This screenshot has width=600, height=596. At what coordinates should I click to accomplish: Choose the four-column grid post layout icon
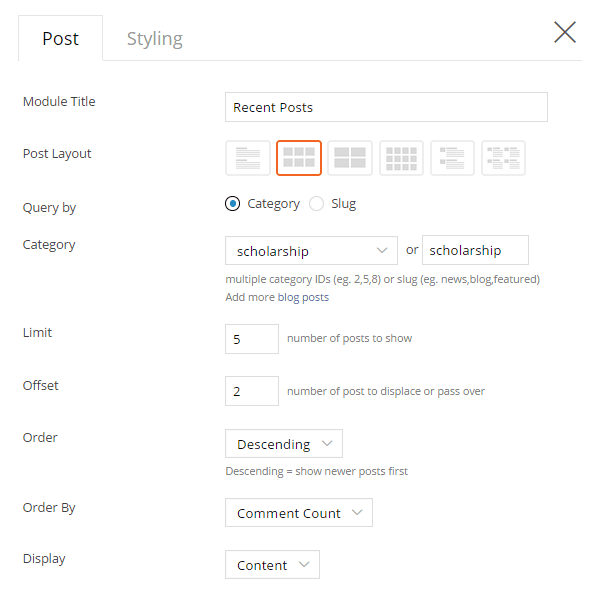point(401,158)
